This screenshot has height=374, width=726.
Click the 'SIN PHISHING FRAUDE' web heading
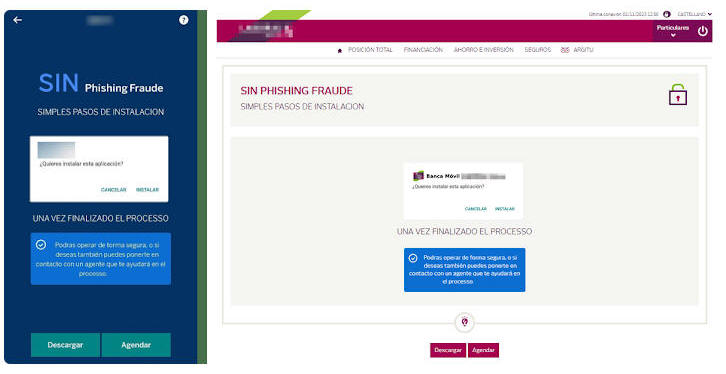pyautogui.click(x=296, y=91)
